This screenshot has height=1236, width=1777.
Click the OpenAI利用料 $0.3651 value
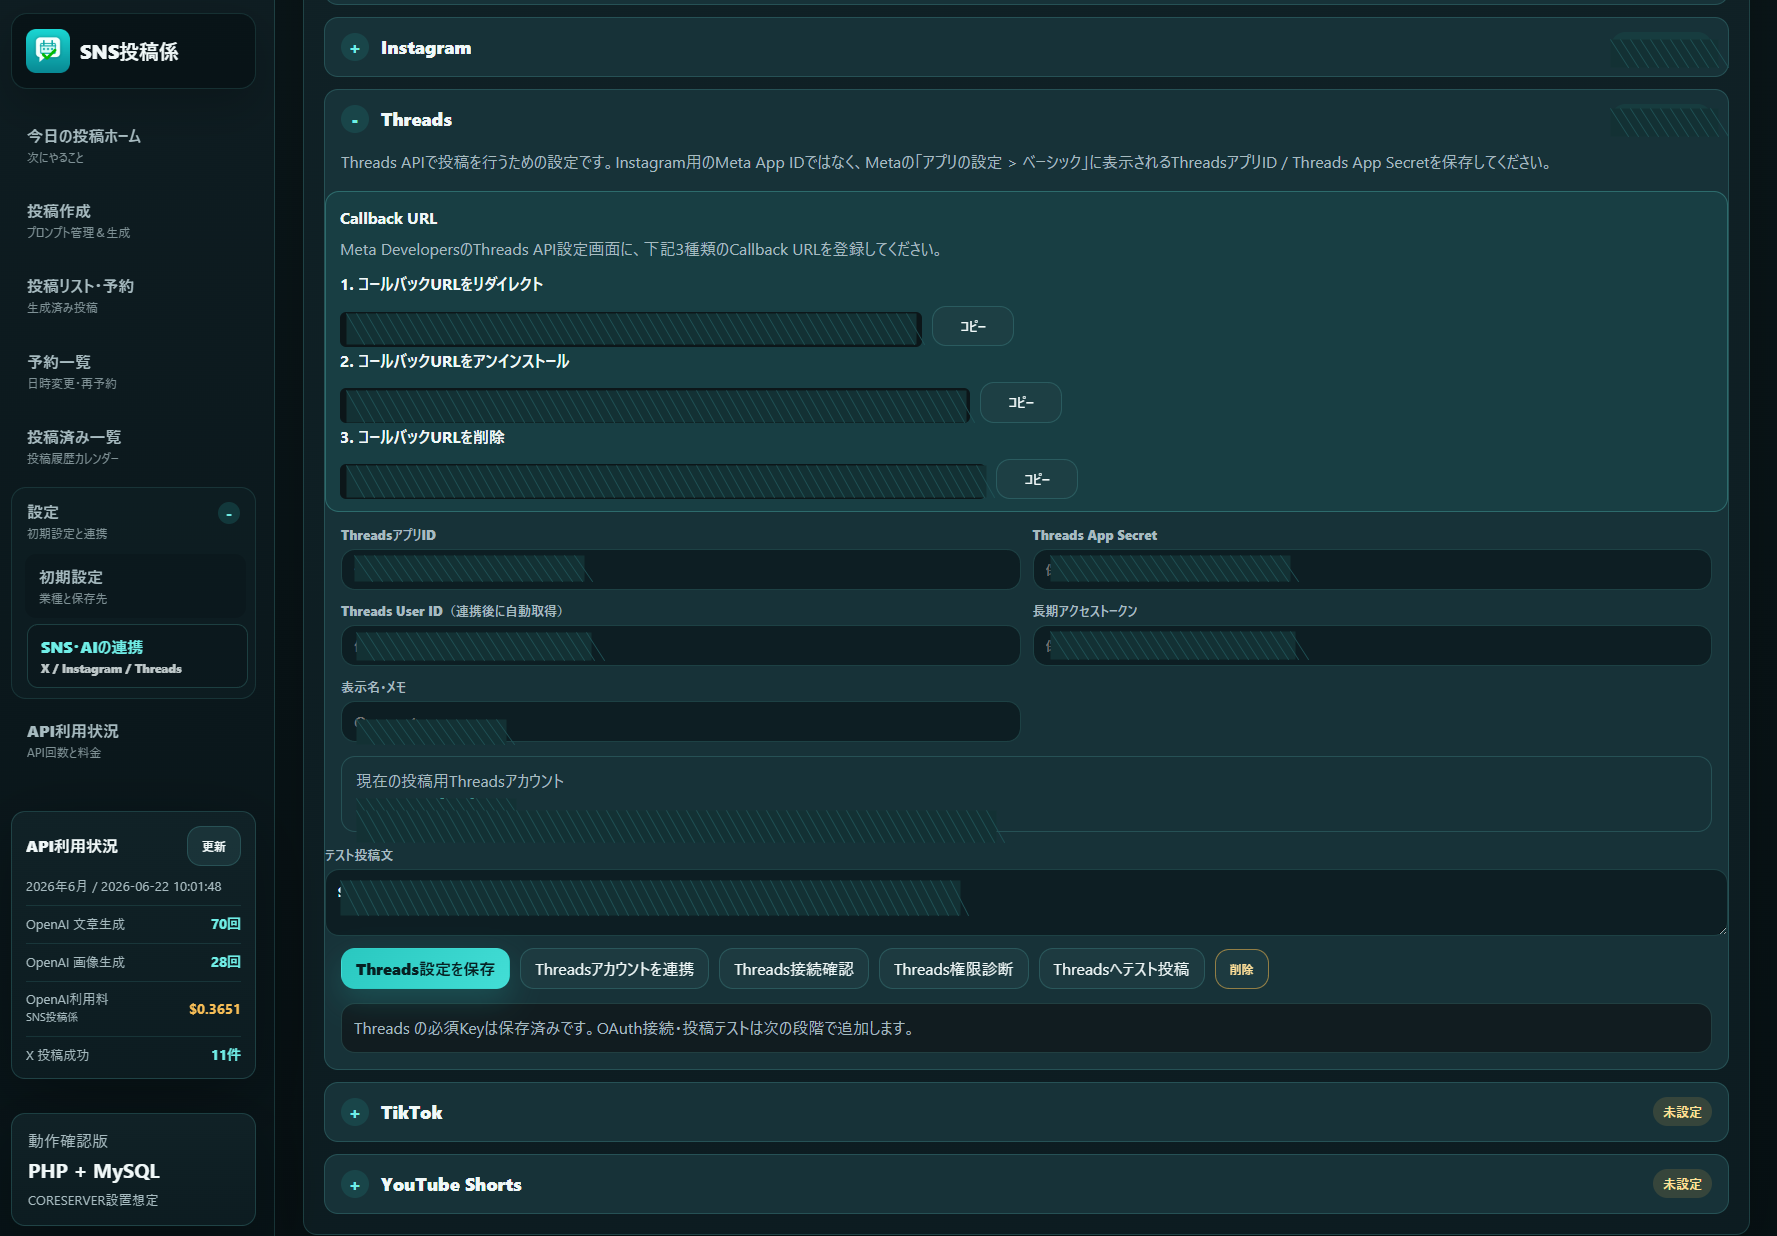(x=214, y=1009)
